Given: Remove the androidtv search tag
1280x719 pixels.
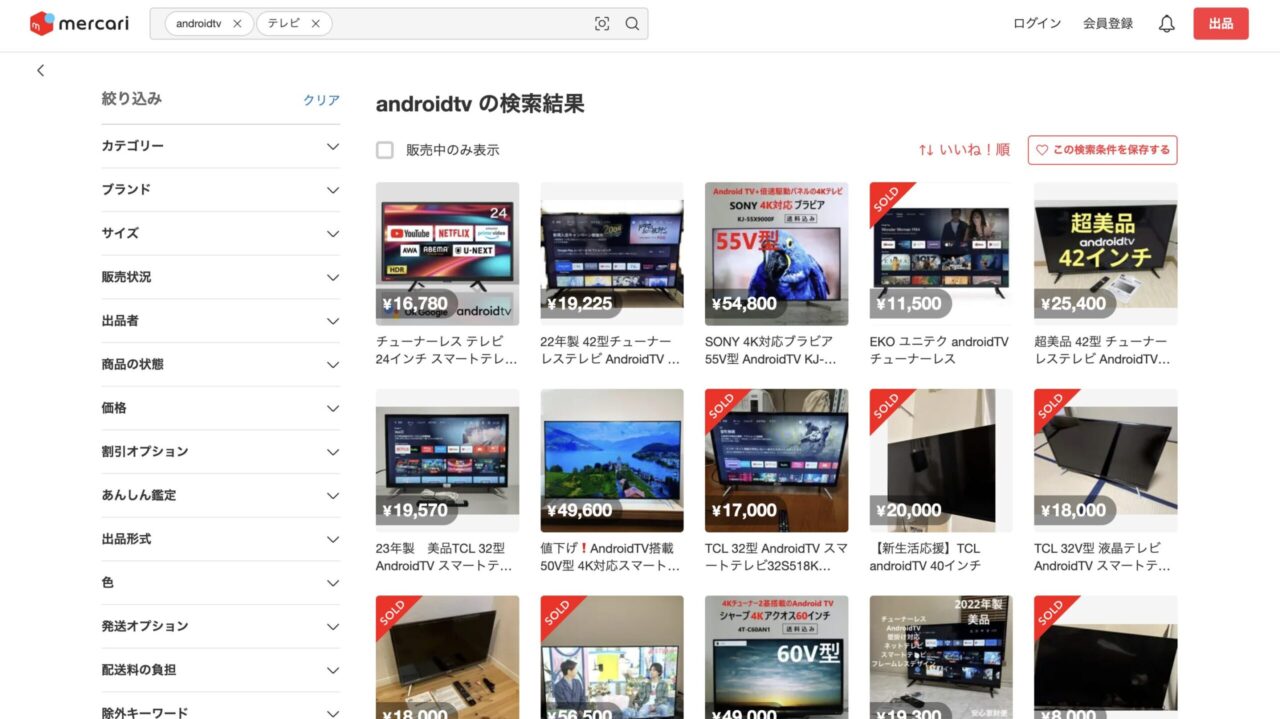Looking at the screenshot, I should point(237,24).
